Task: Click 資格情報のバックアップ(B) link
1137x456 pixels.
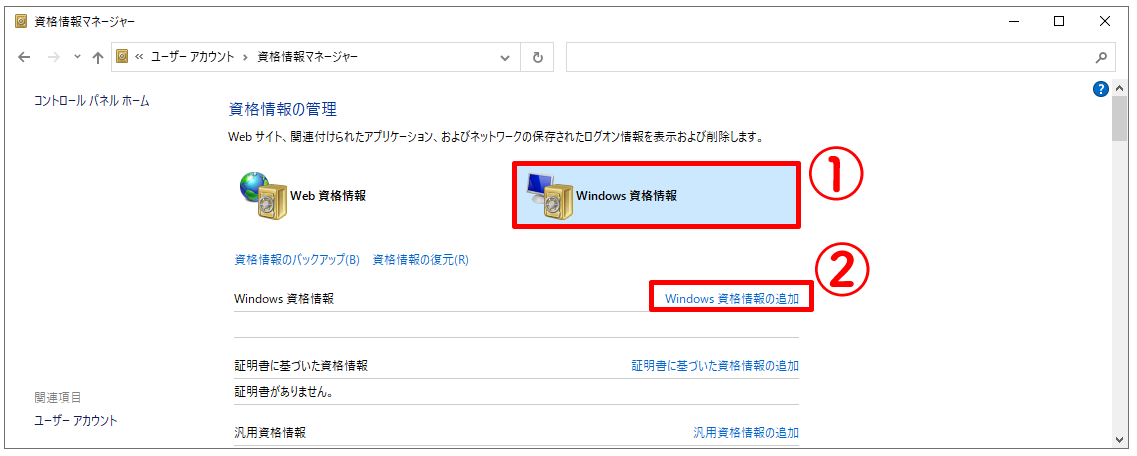Action: tap(297, 260)
